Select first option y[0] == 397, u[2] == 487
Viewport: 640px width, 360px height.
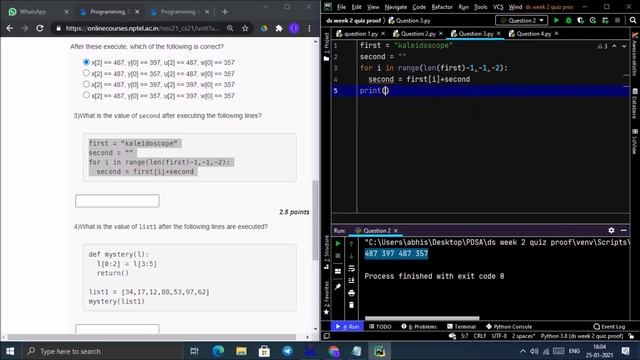coord(86,62)
